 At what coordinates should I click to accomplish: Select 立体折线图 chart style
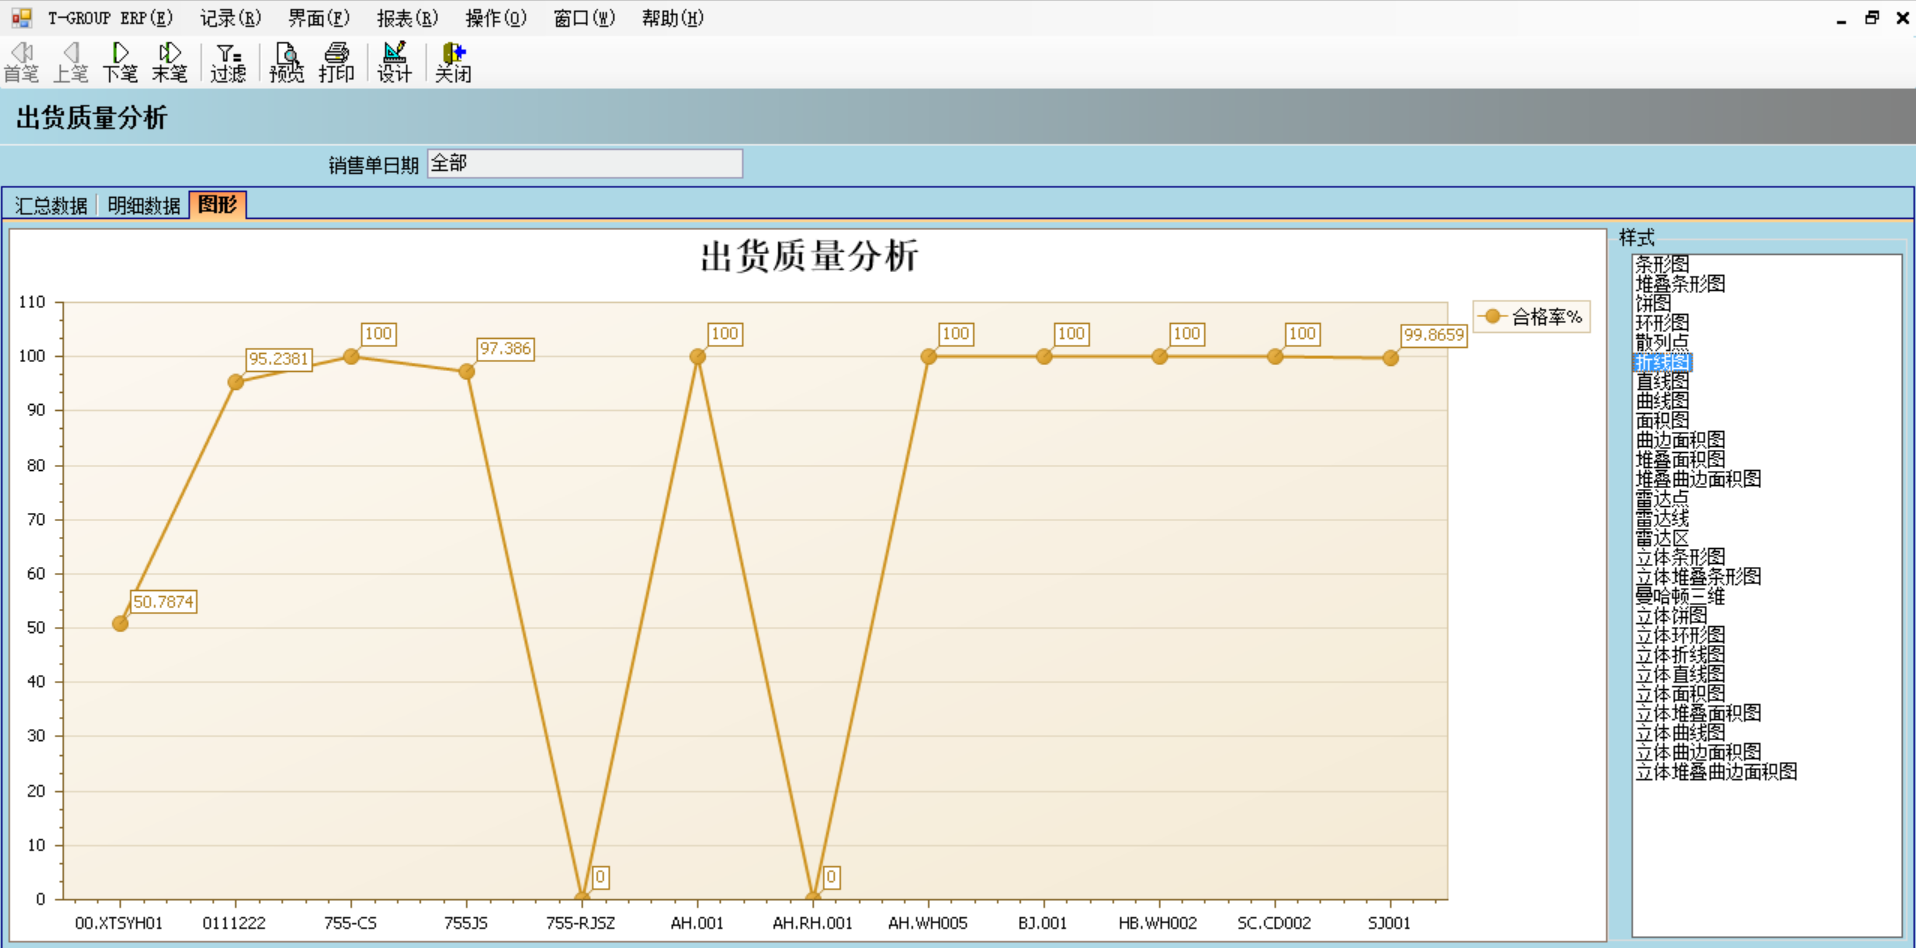pyautogui.click(x=1680, y=655)
